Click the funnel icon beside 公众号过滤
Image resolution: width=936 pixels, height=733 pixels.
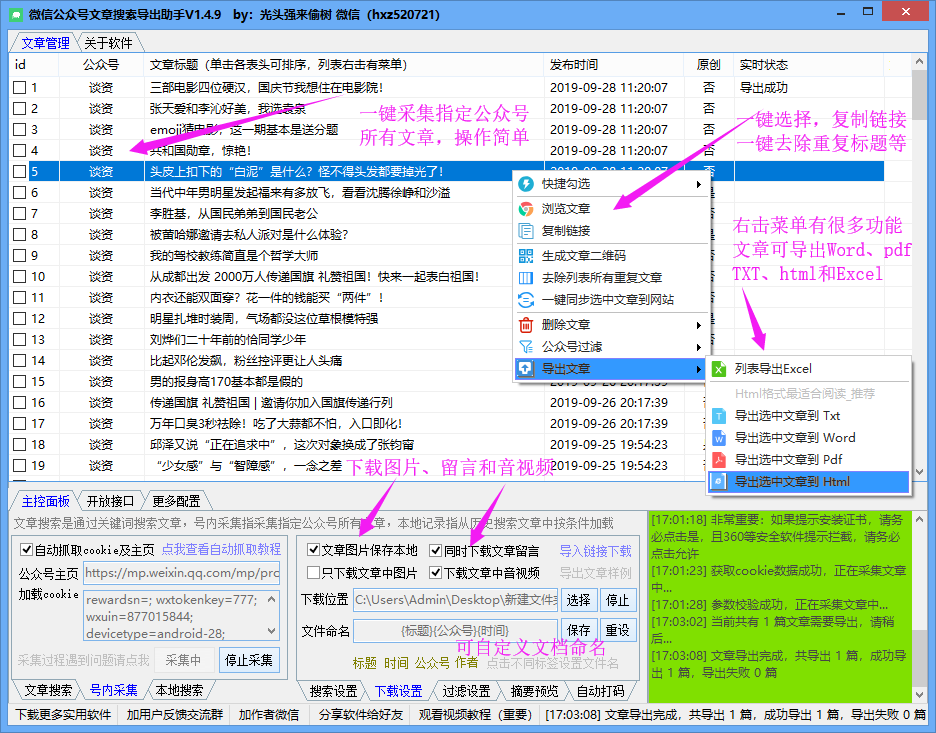pos(526,347)
